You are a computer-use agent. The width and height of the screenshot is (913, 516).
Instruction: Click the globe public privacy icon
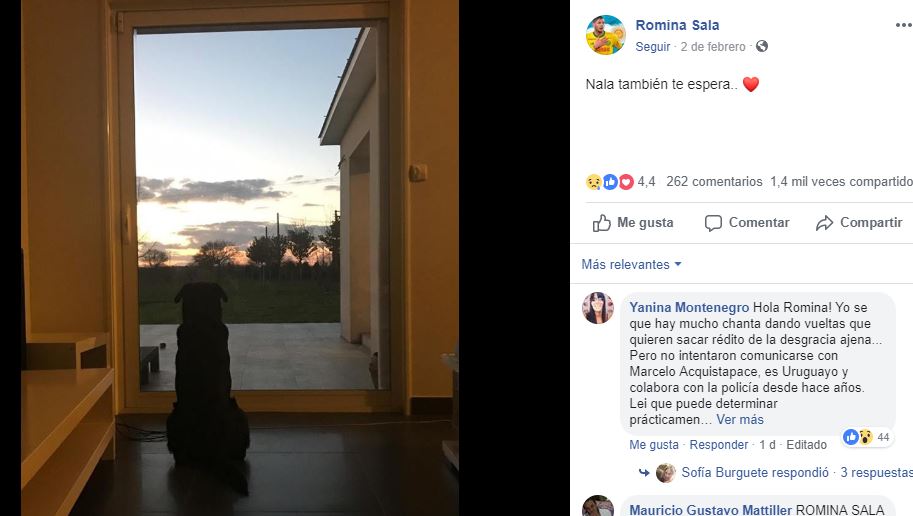[x=762, y=46]
